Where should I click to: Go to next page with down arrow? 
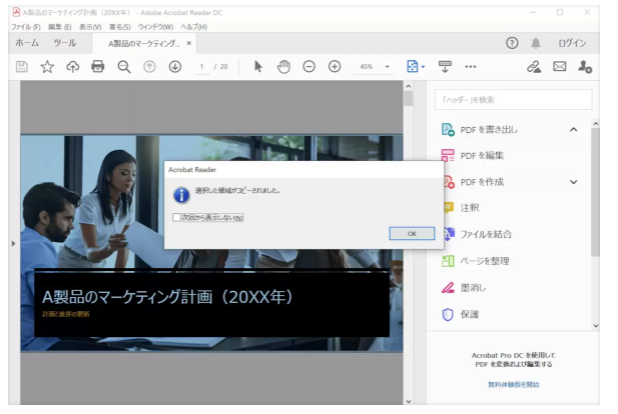pos(175,66)
